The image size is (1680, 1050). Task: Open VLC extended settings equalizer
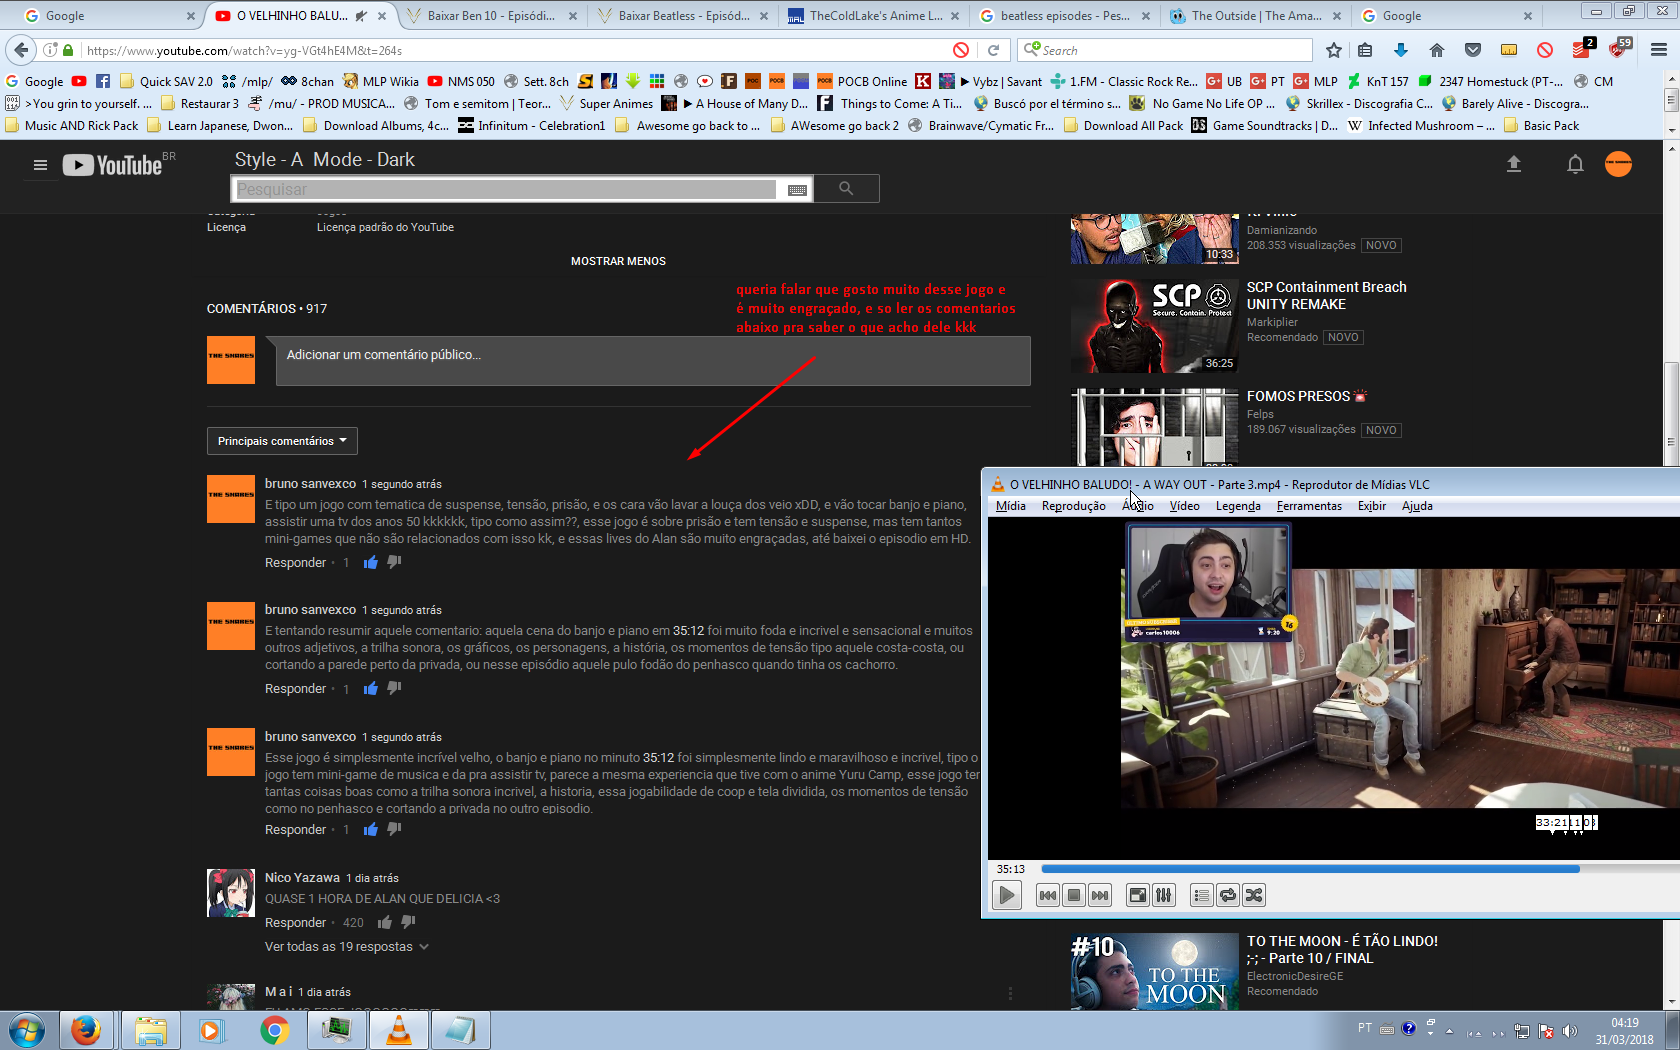(1163, 895)
